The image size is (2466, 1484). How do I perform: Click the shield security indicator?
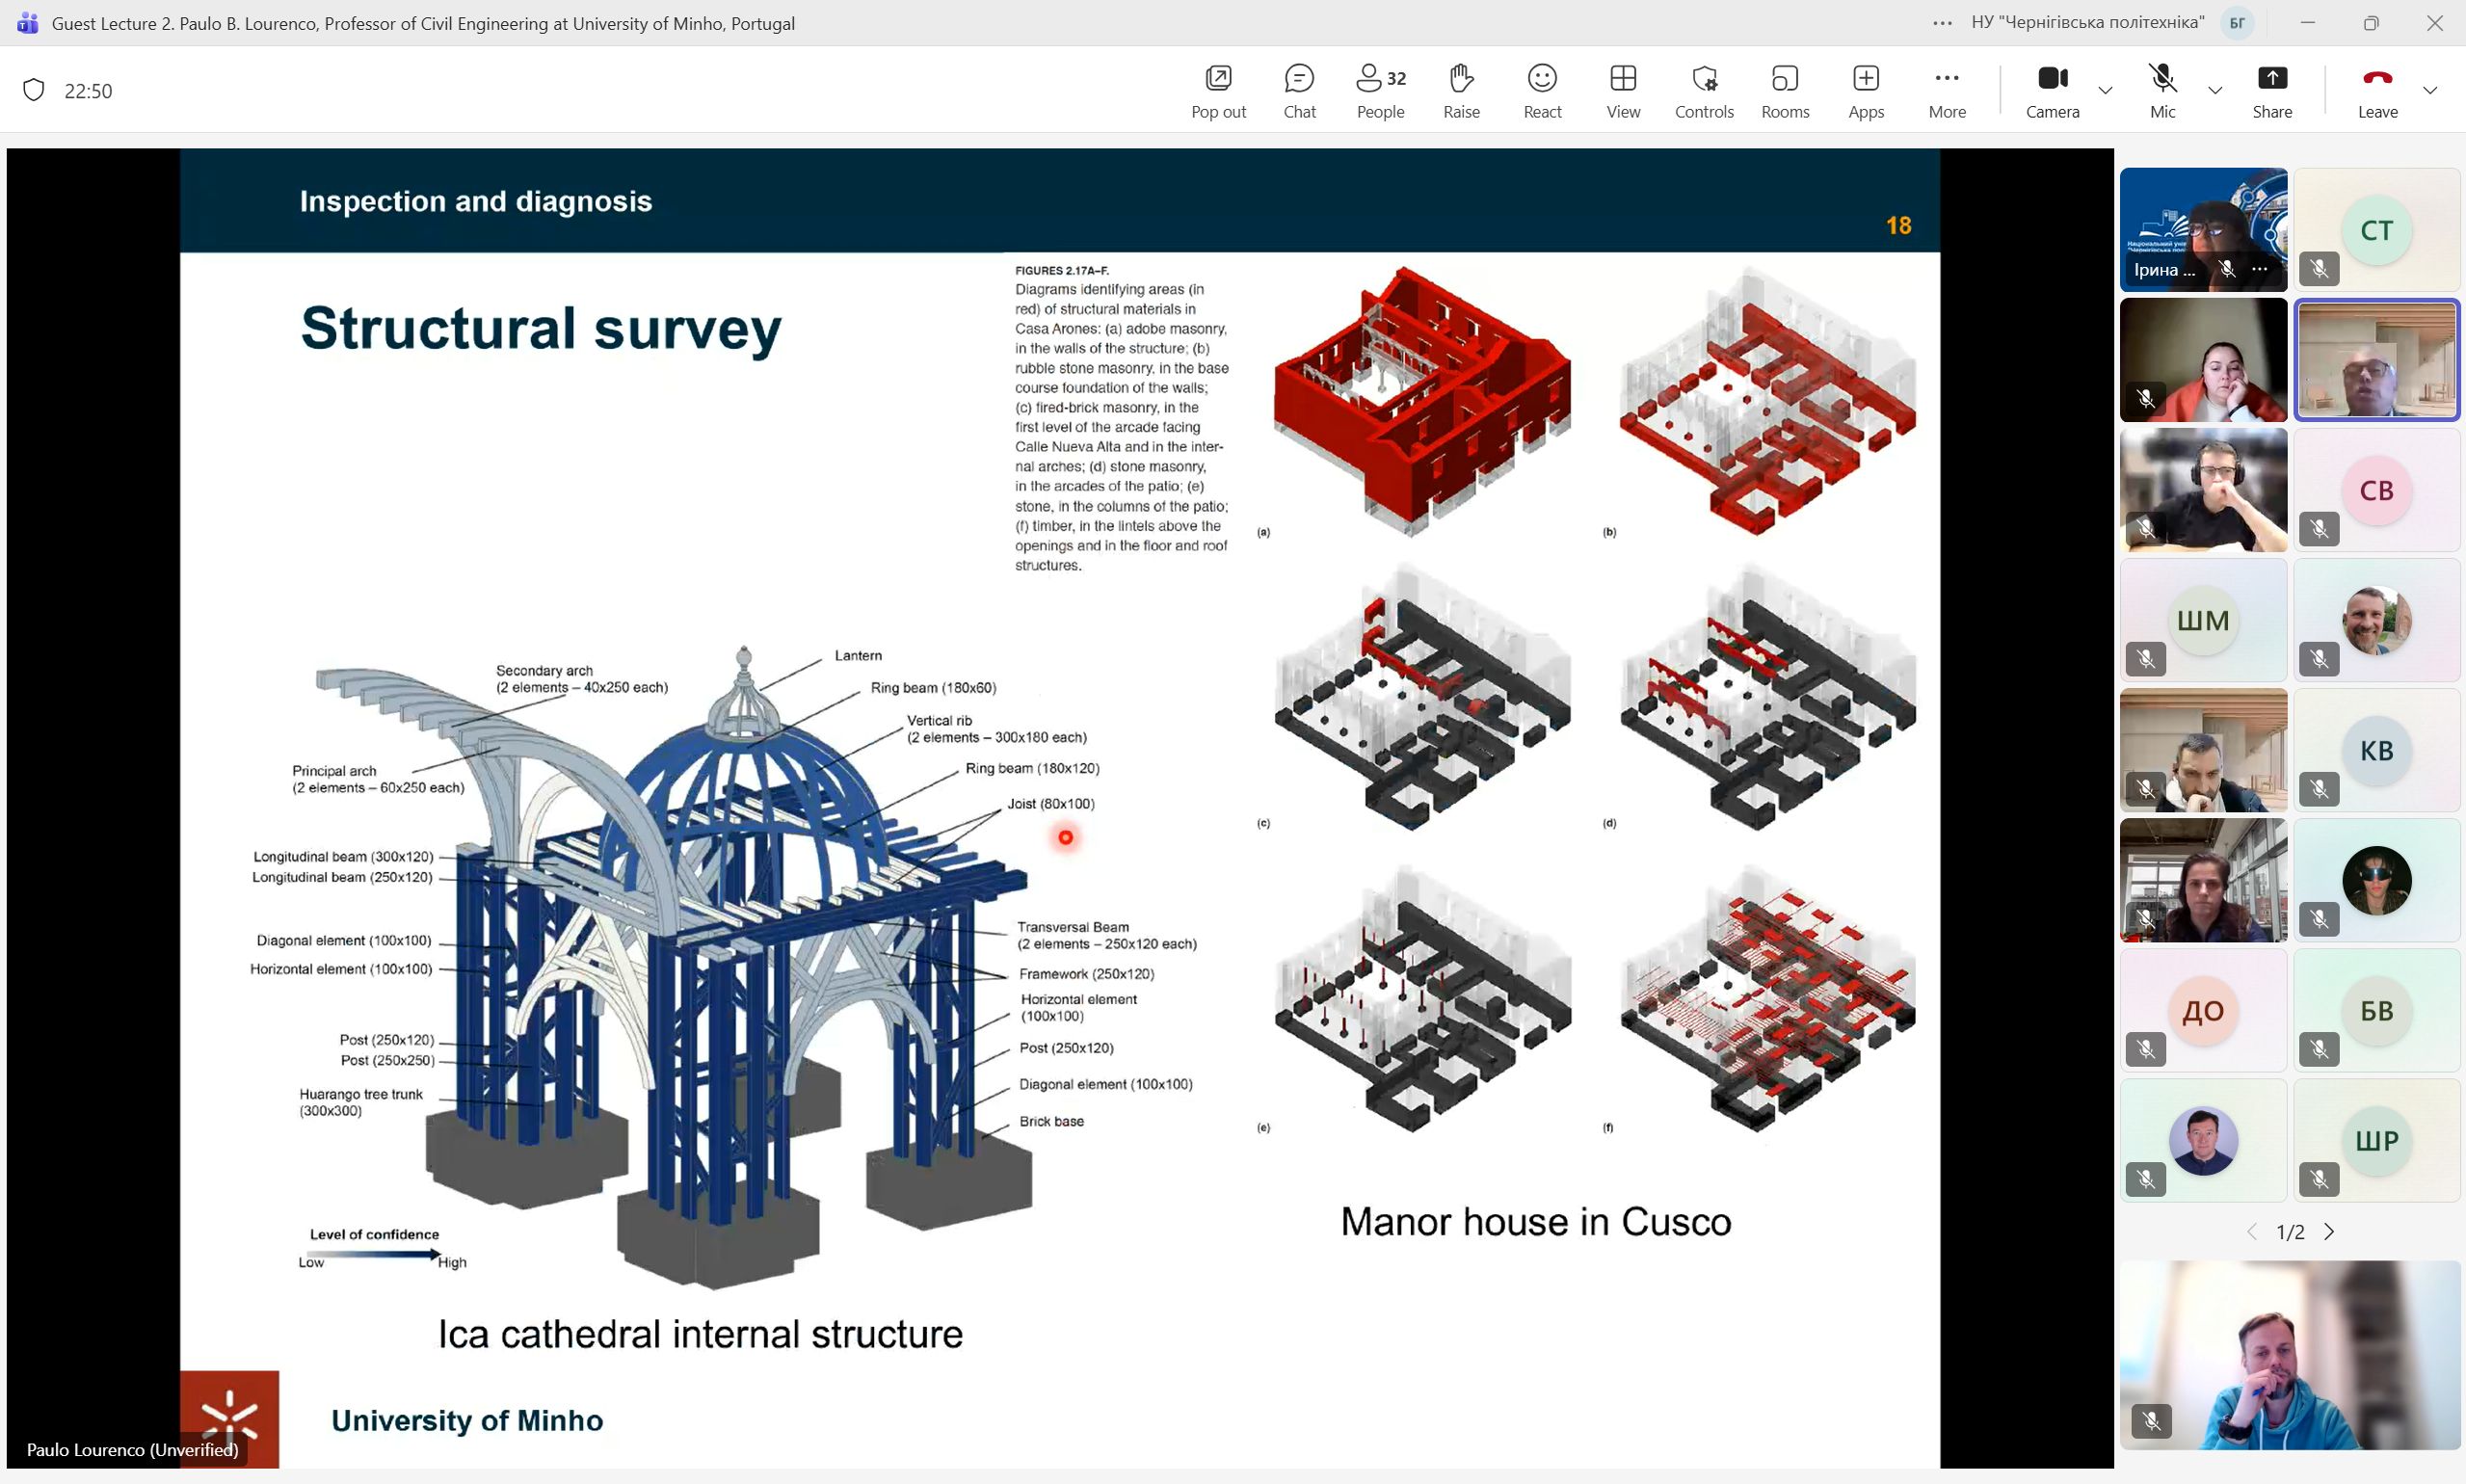[34, 90]
